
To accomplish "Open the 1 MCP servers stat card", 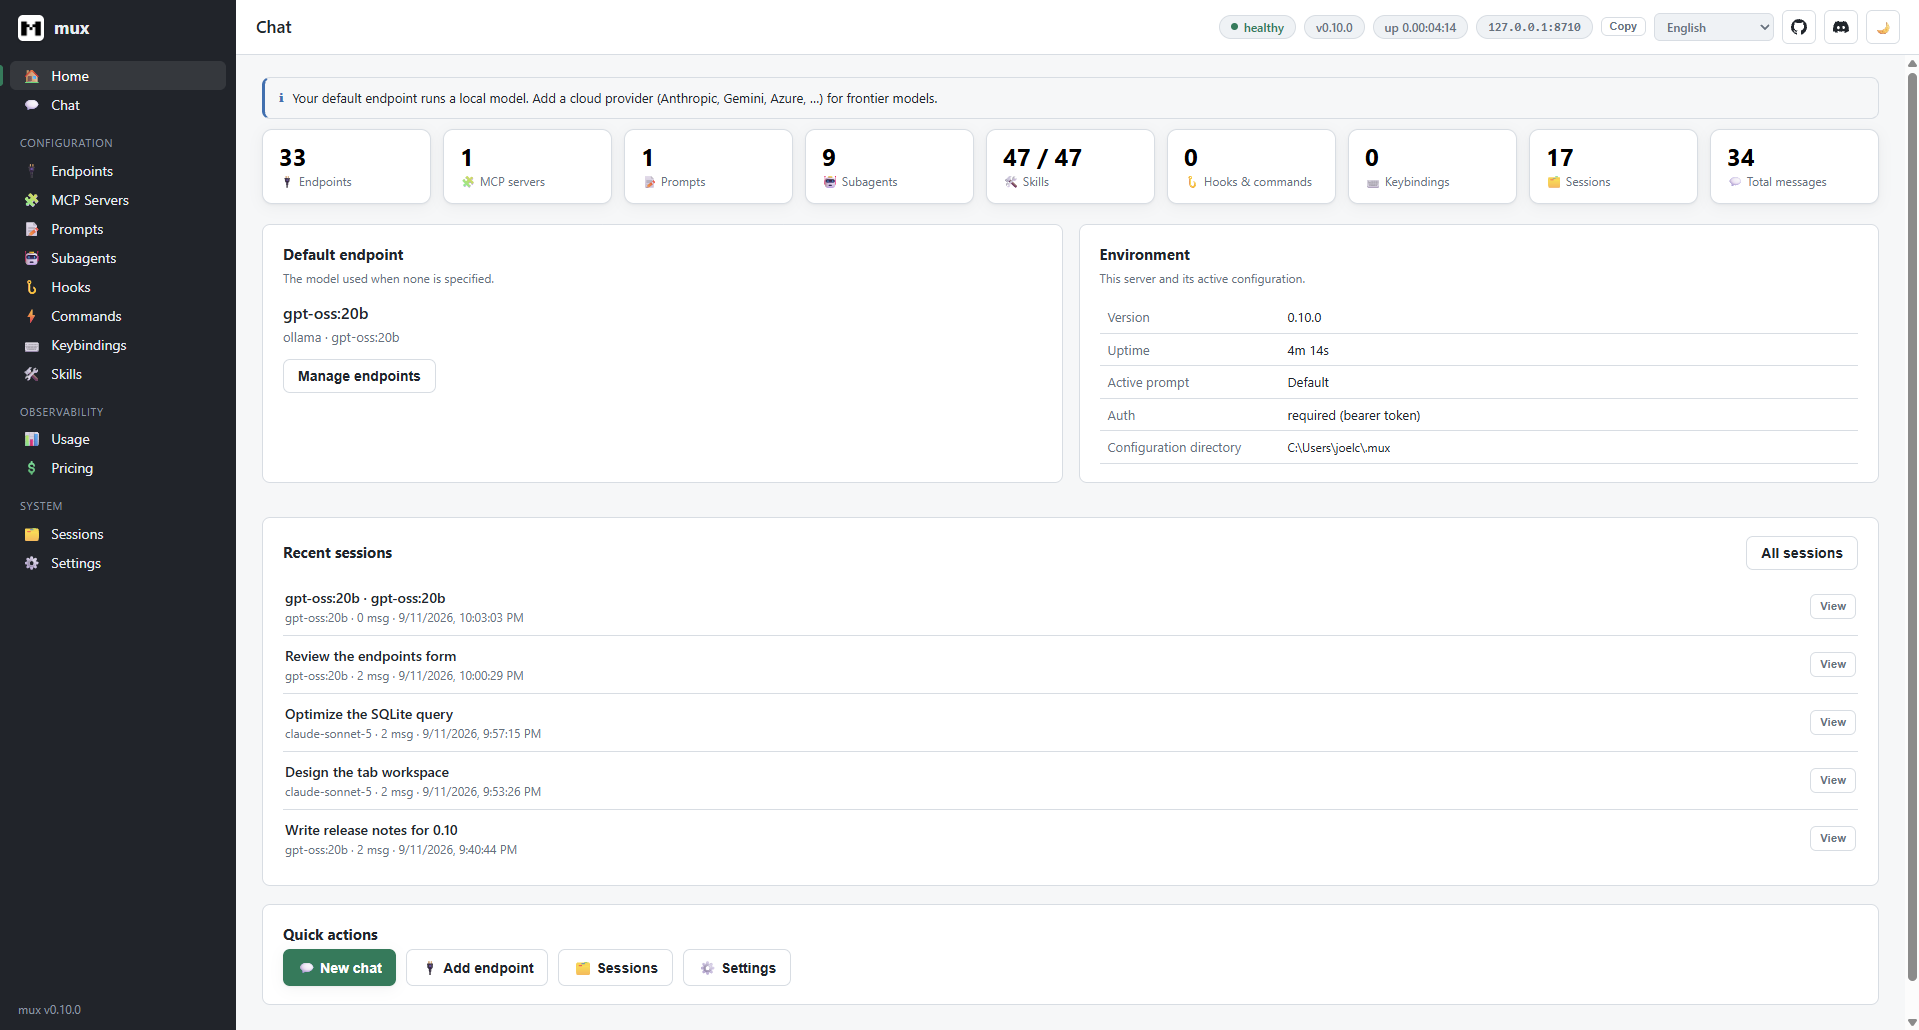I will click(527, 167).
